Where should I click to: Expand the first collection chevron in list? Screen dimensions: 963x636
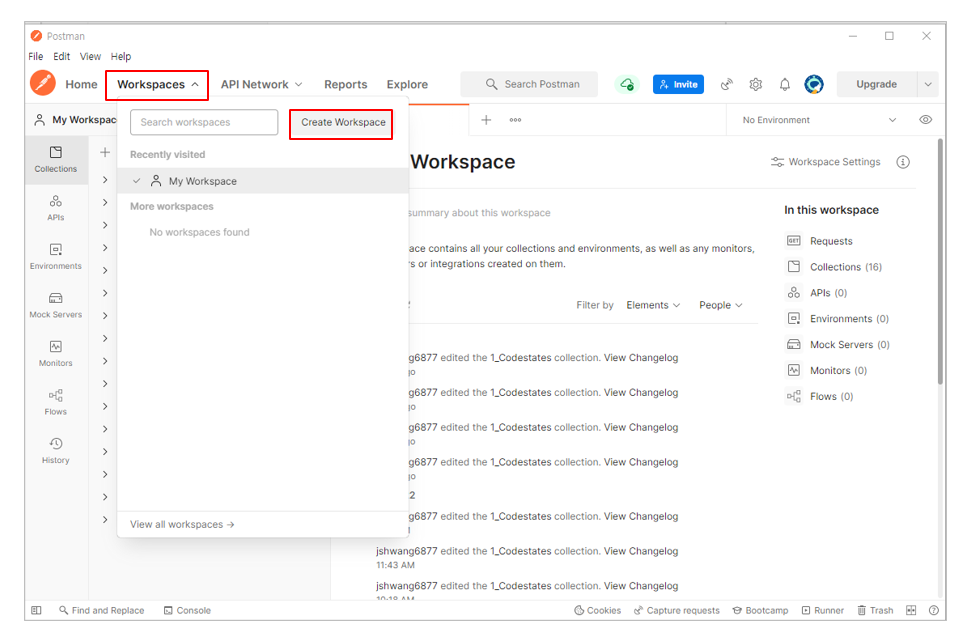tap(105, 180)
